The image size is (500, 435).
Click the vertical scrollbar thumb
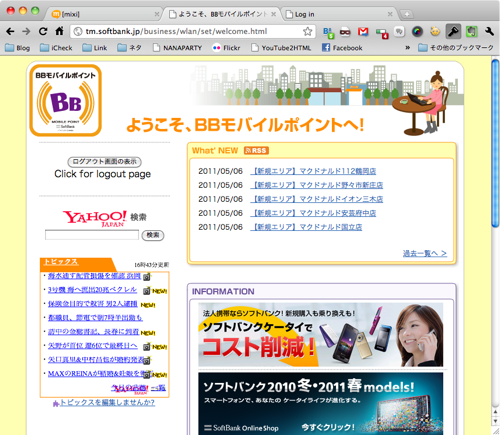(495, 143)
